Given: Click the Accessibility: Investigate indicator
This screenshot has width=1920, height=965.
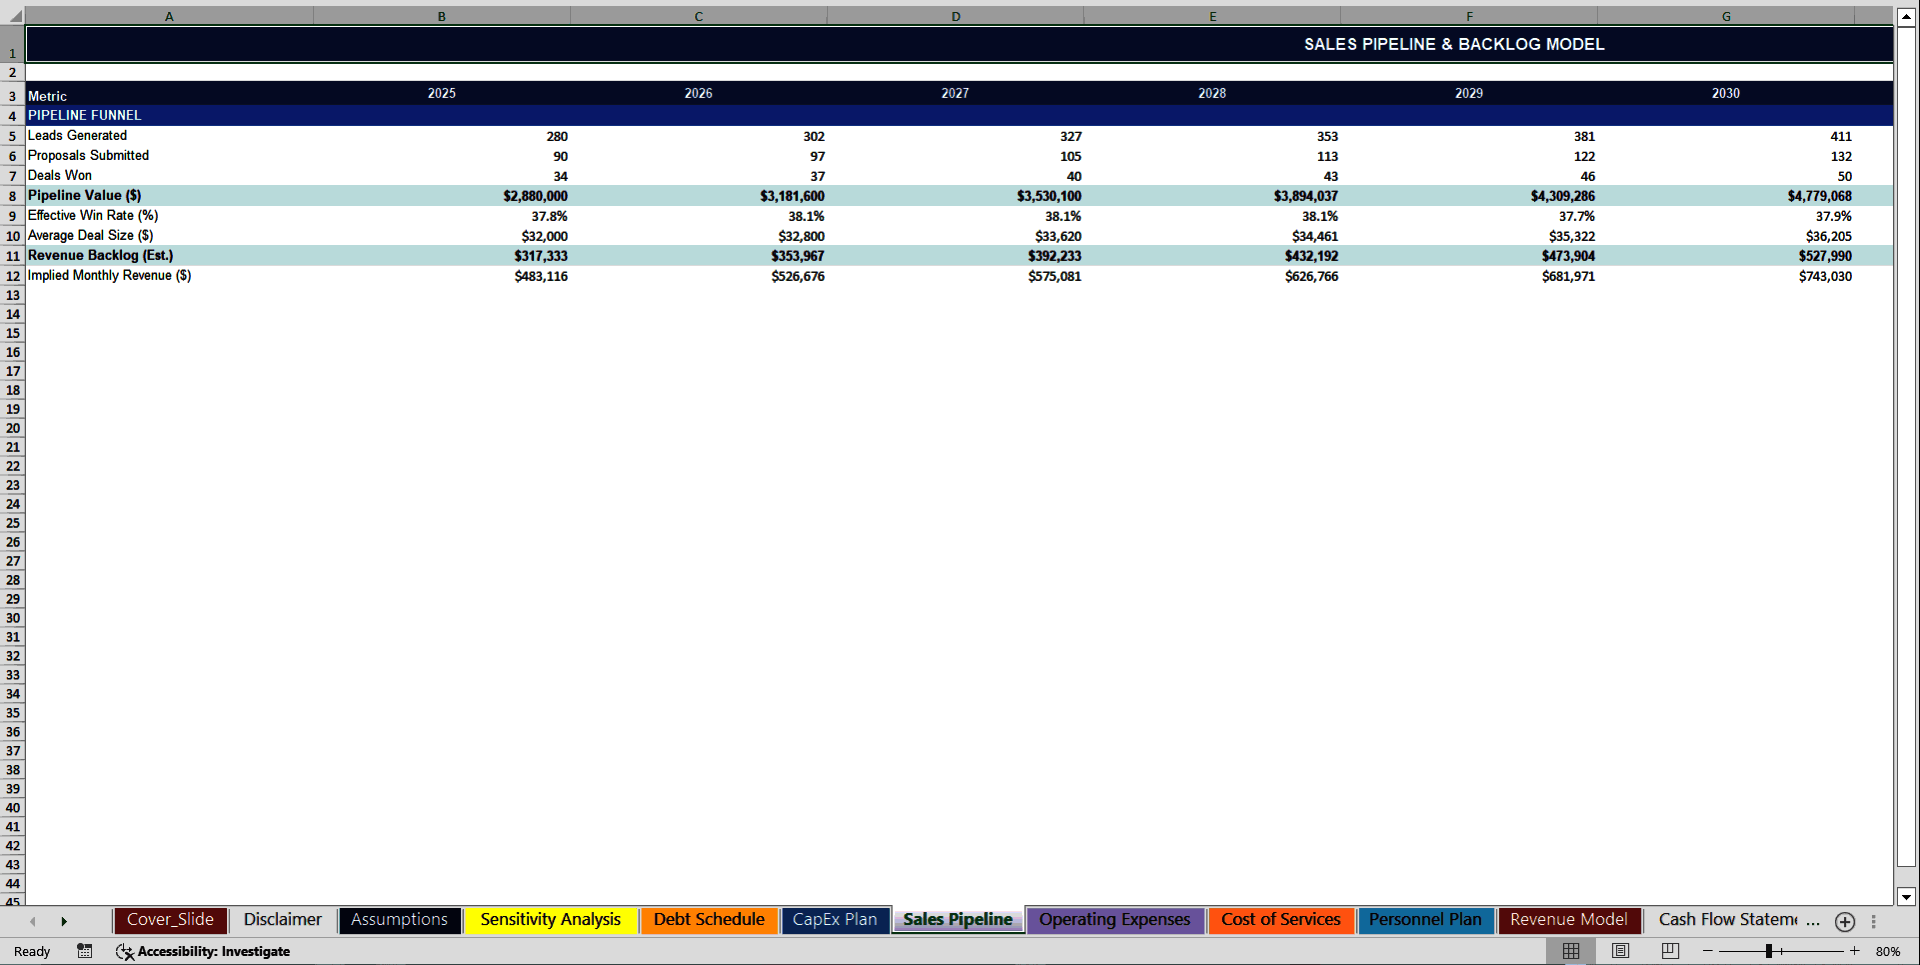Looking at the screenshot, I should (x=203, y=951).
